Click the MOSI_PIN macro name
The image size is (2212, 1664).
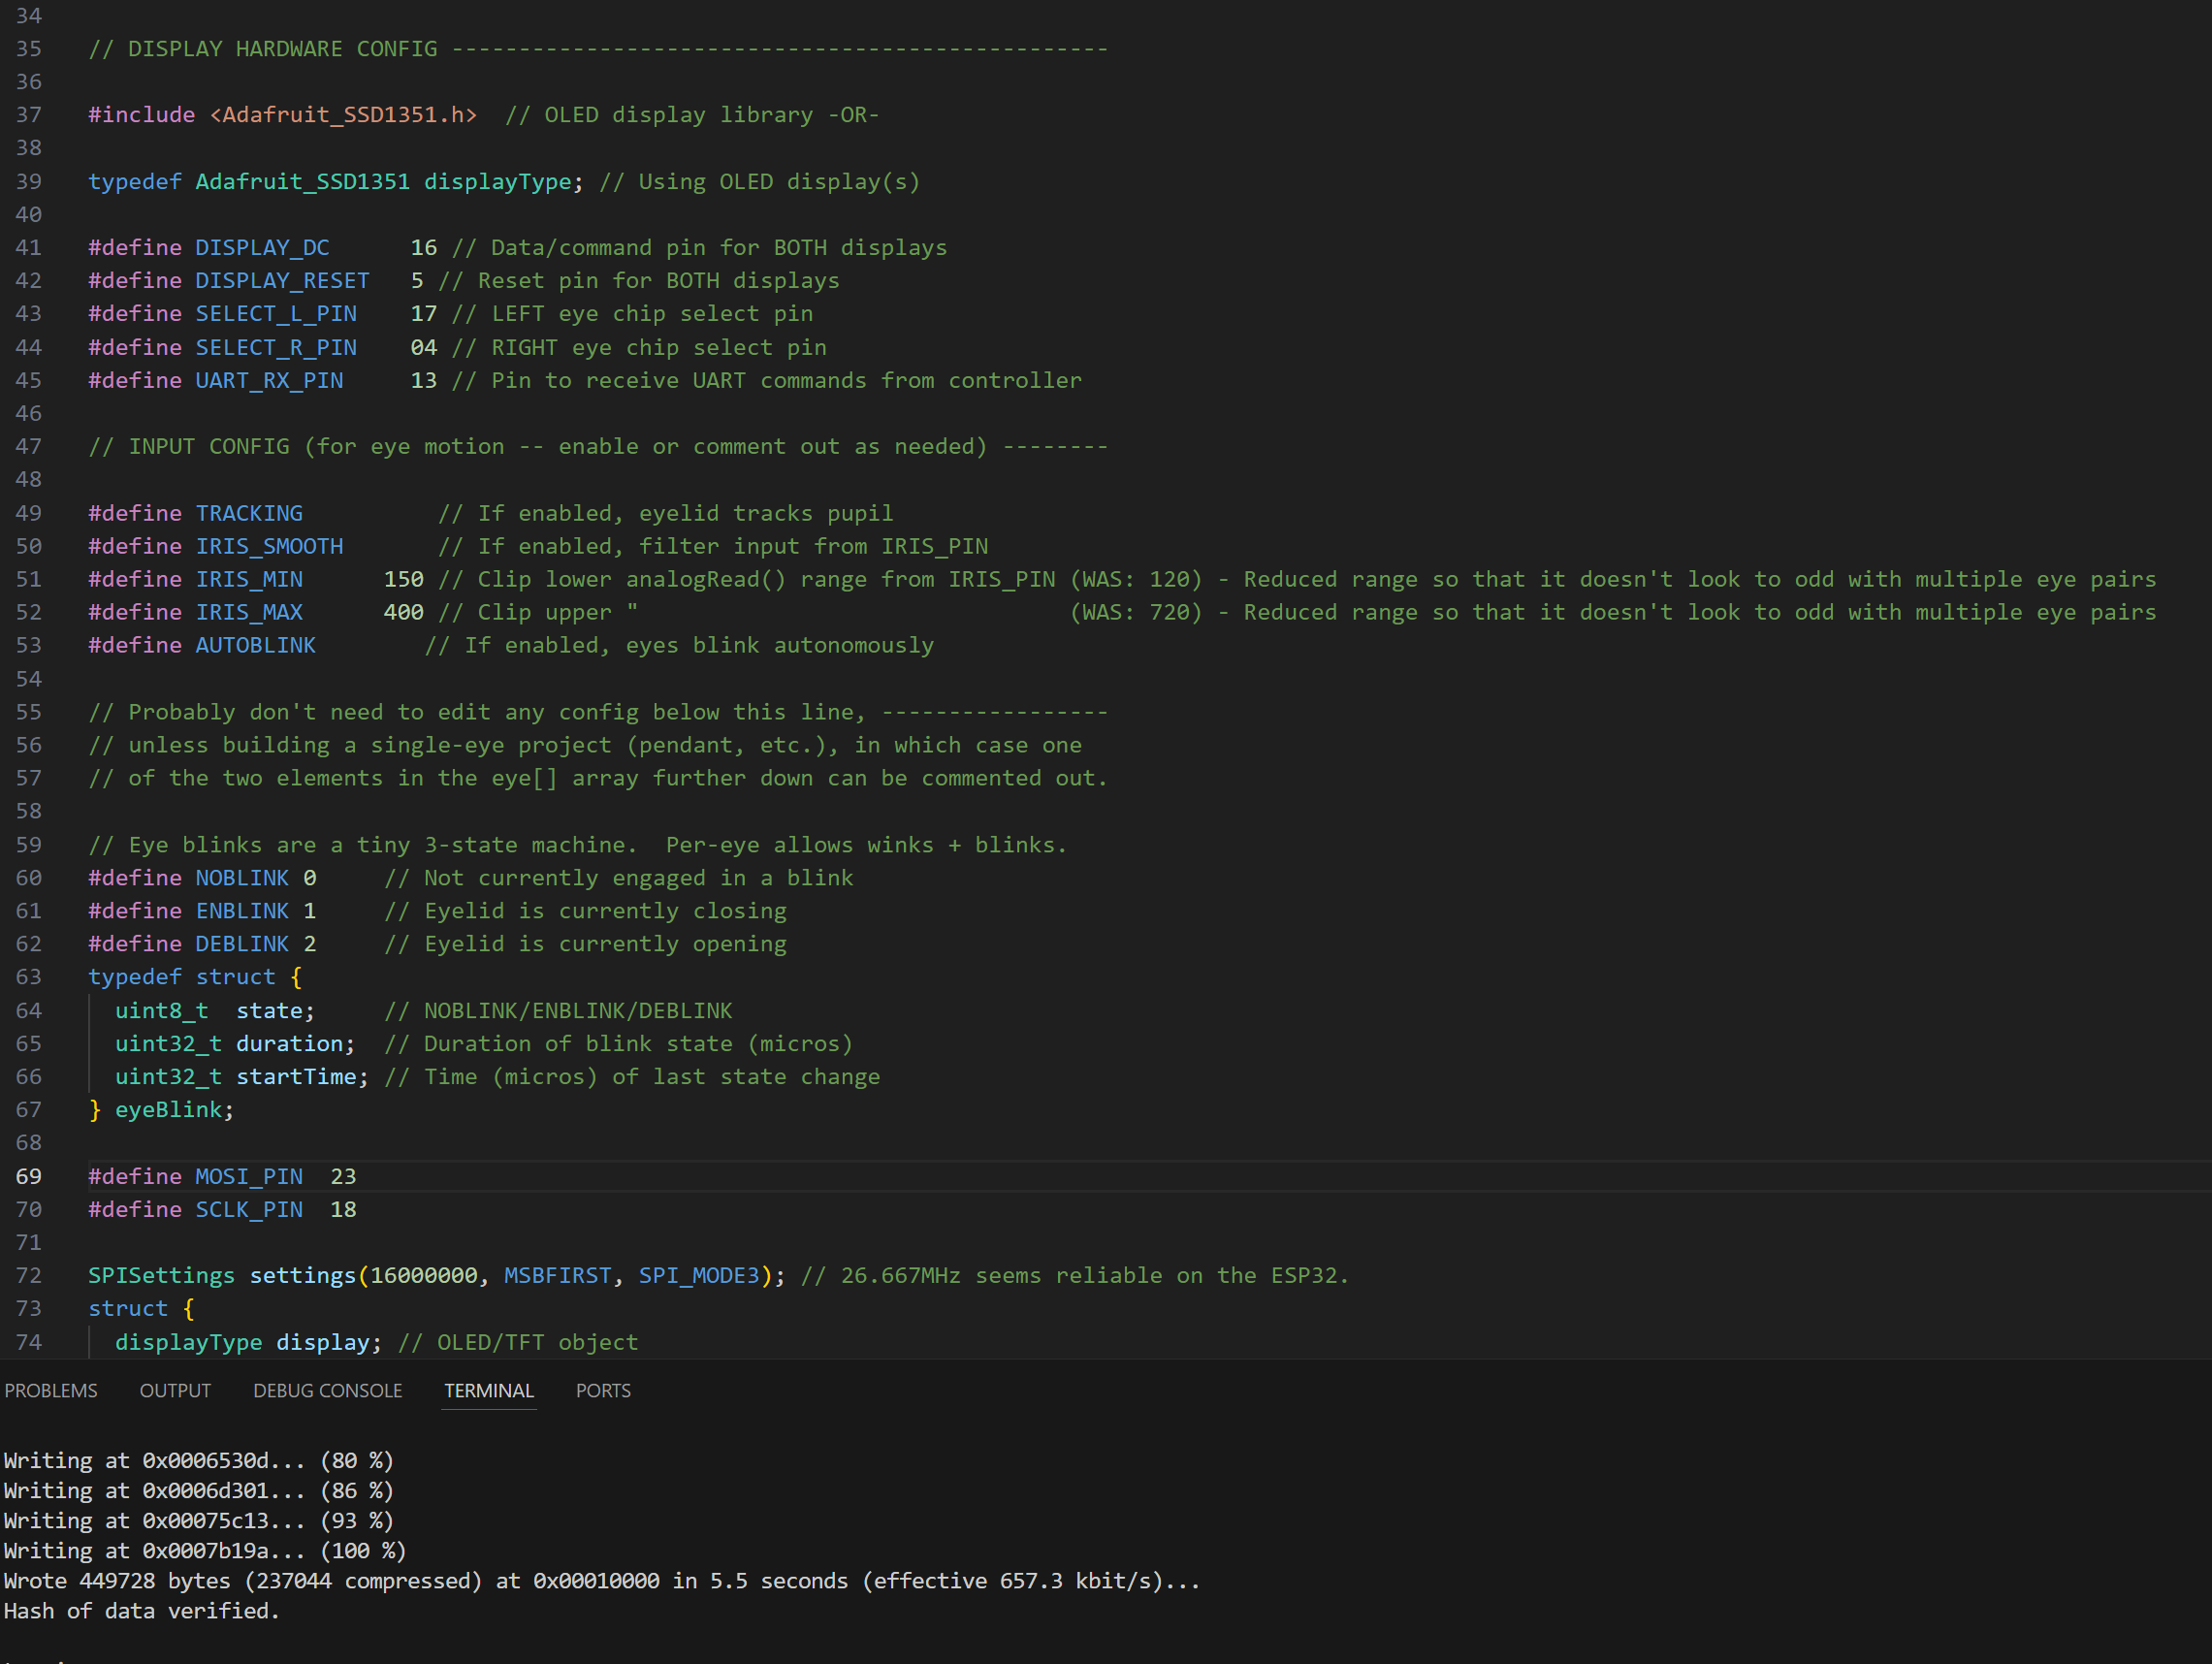[x=249, y=1176]
